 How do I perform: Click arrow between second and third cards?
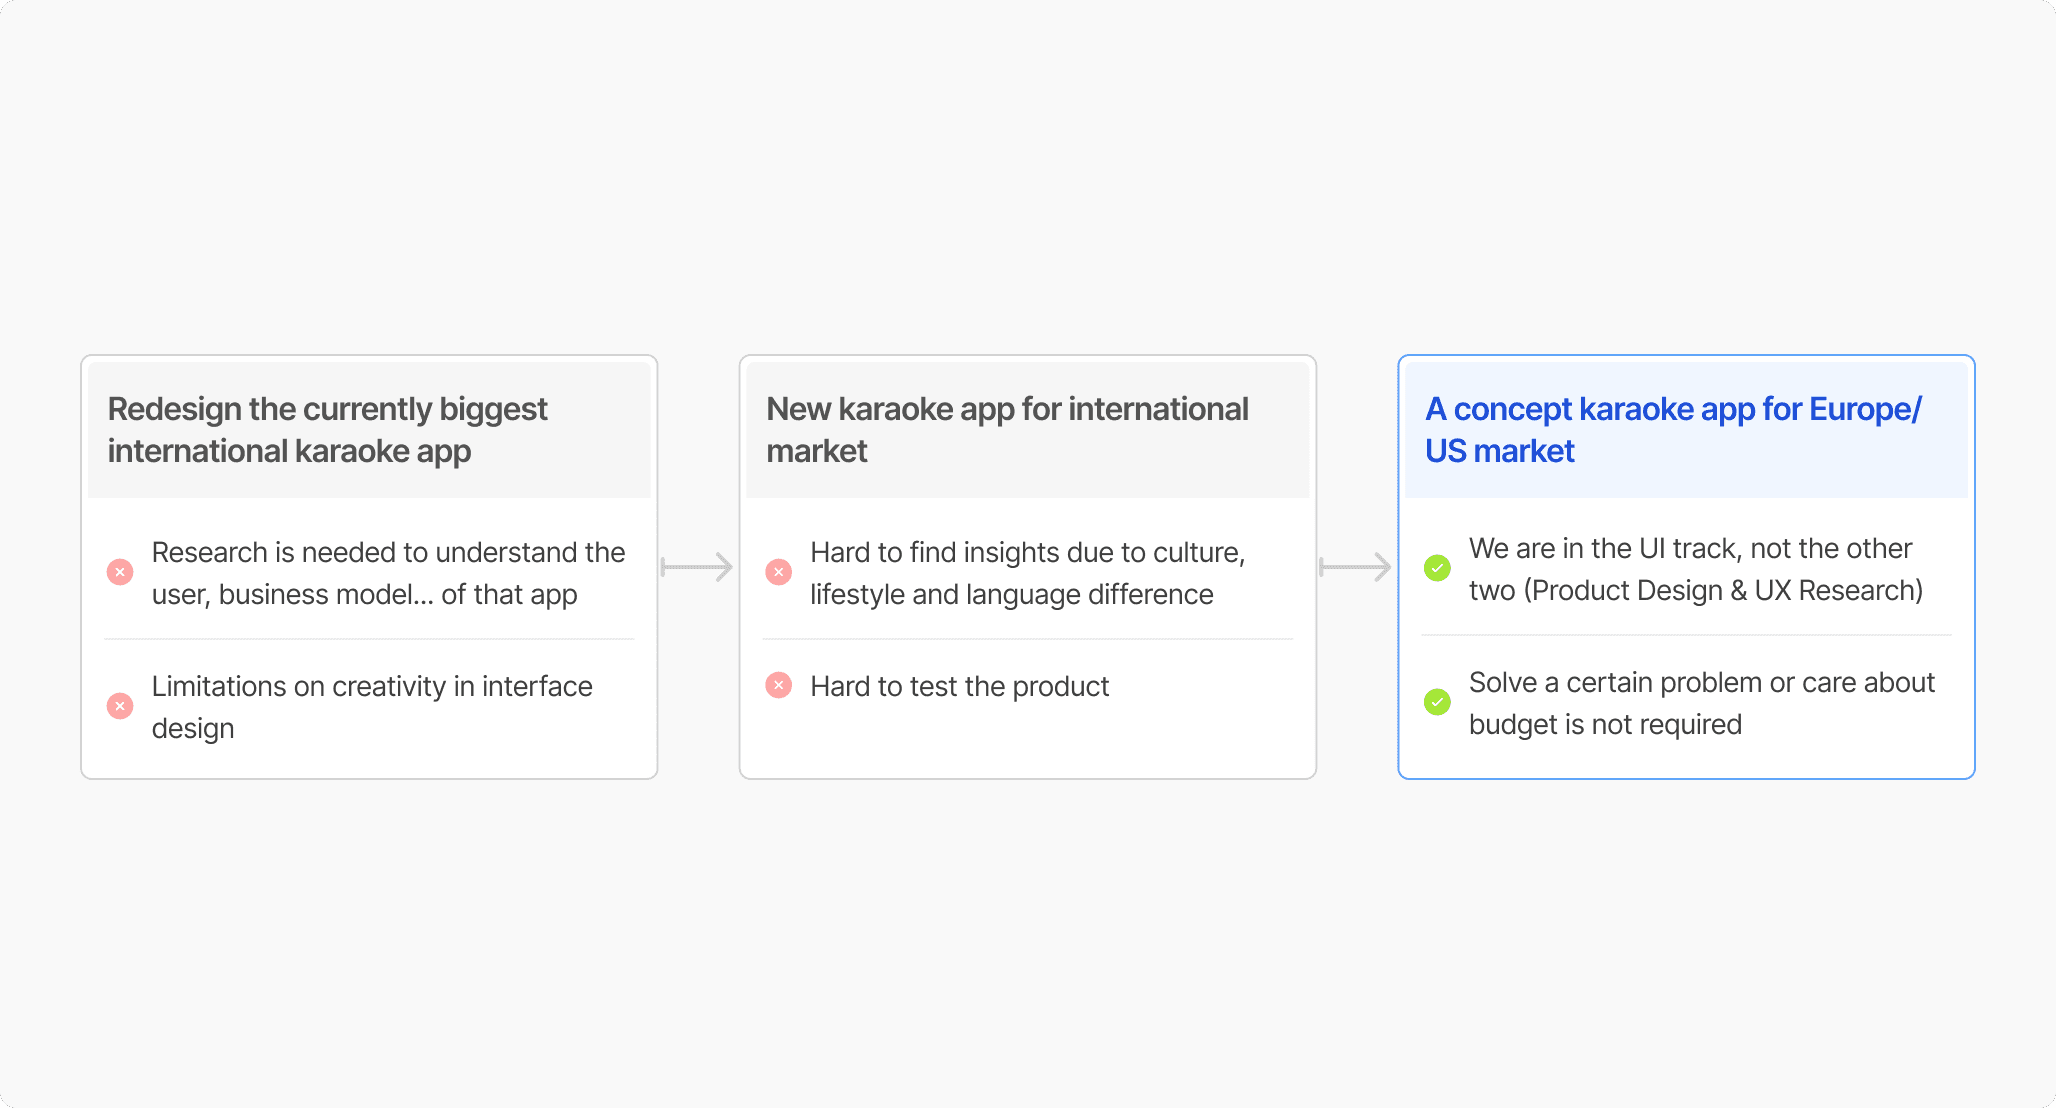pyautogui.click(x=1356, y=567)
